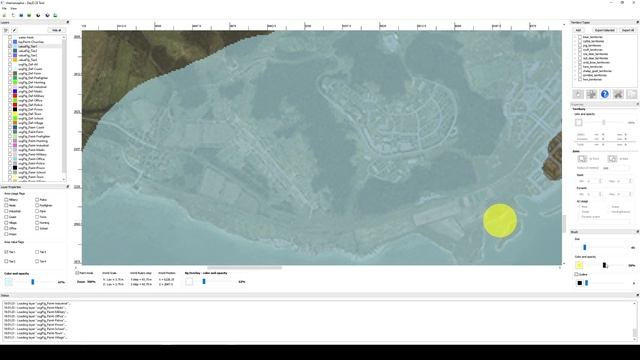Click the brush size slider

(x=584, y=247)
